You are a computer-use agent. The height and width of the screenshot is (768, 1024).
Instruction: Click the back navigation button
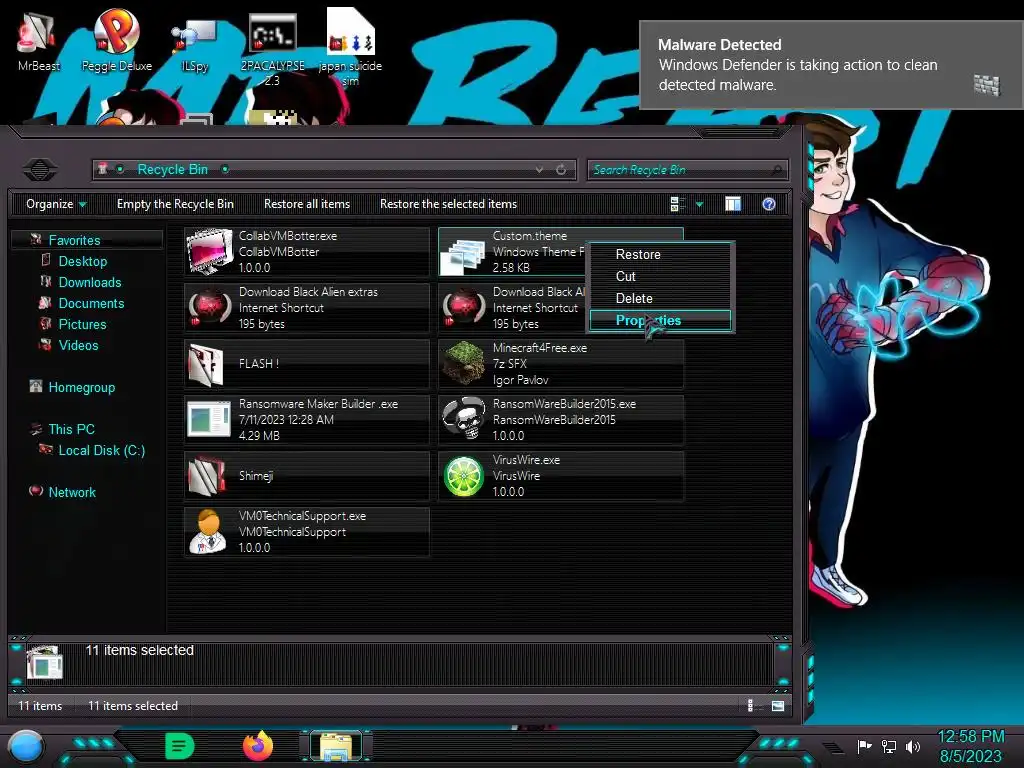[40, 170]
